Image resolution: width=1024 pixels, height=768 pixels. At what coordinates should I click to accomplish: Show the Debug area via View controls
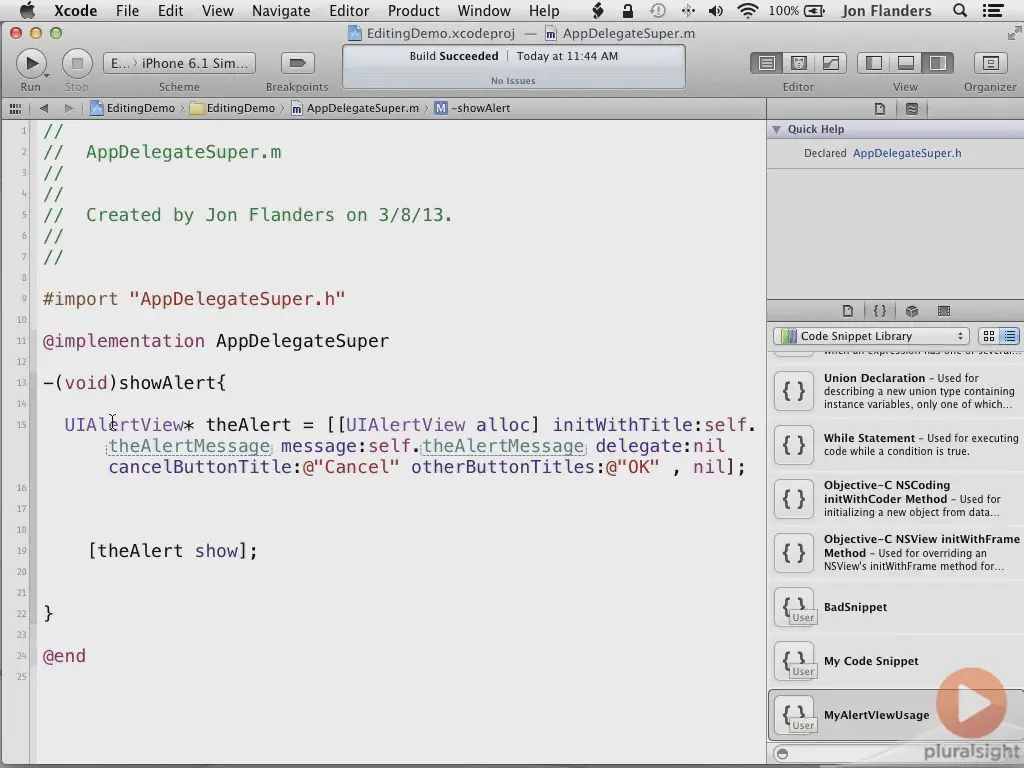(903, 62)
